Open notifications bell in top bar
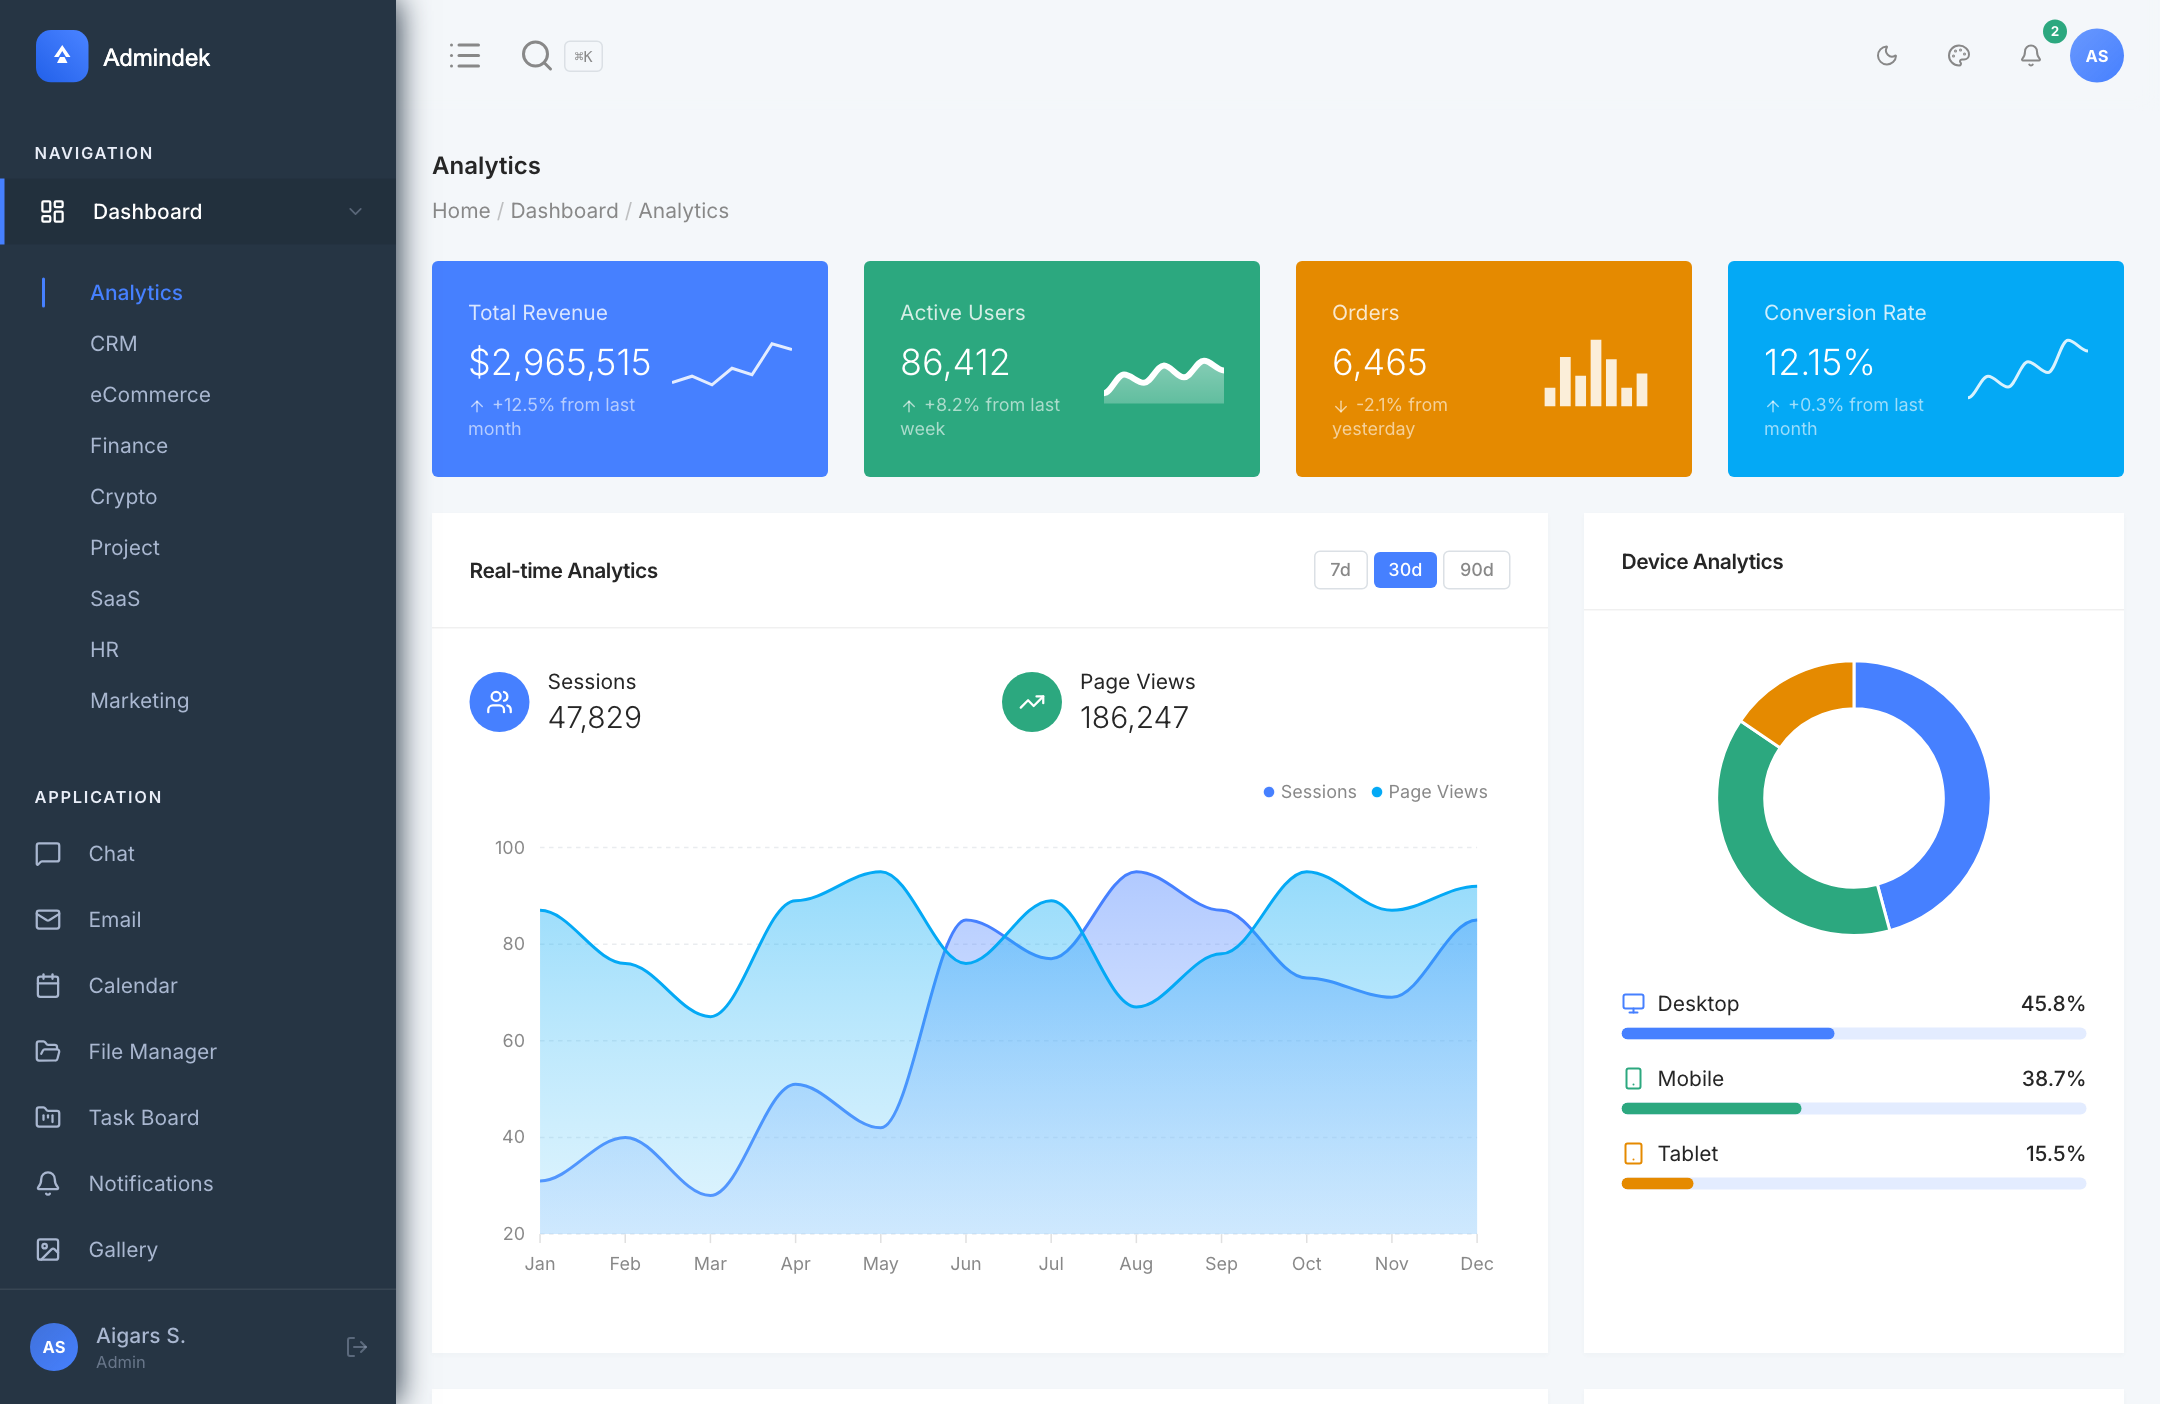Image resolution: width=2160 pixels, height=1404 pixels. (x=2030, y=56)
